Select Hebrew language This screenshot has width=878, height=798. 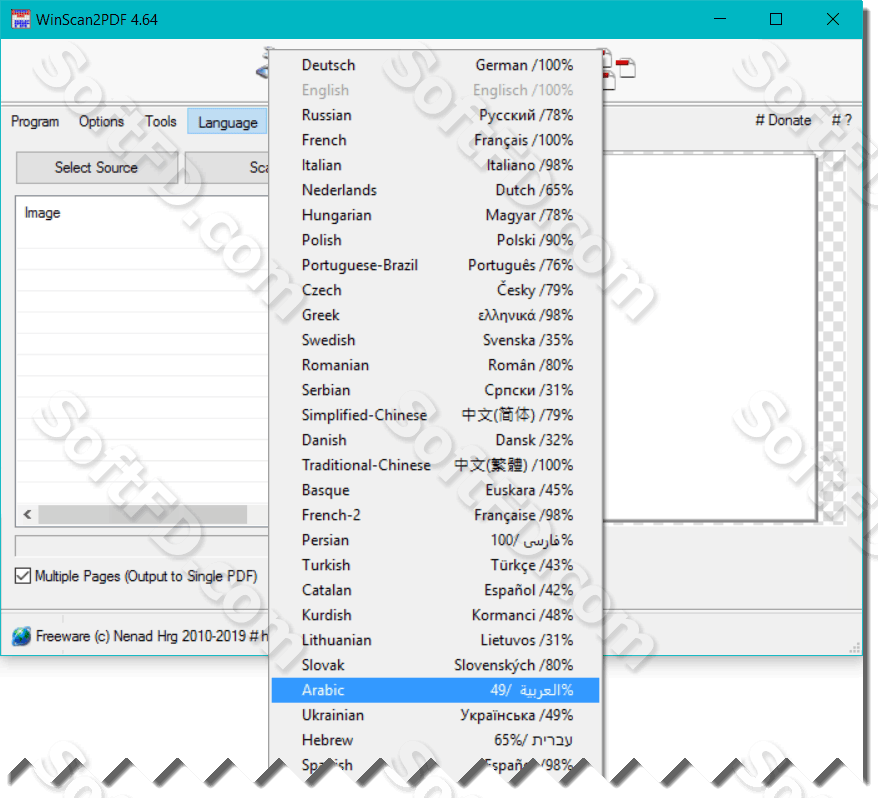point(435,740)
